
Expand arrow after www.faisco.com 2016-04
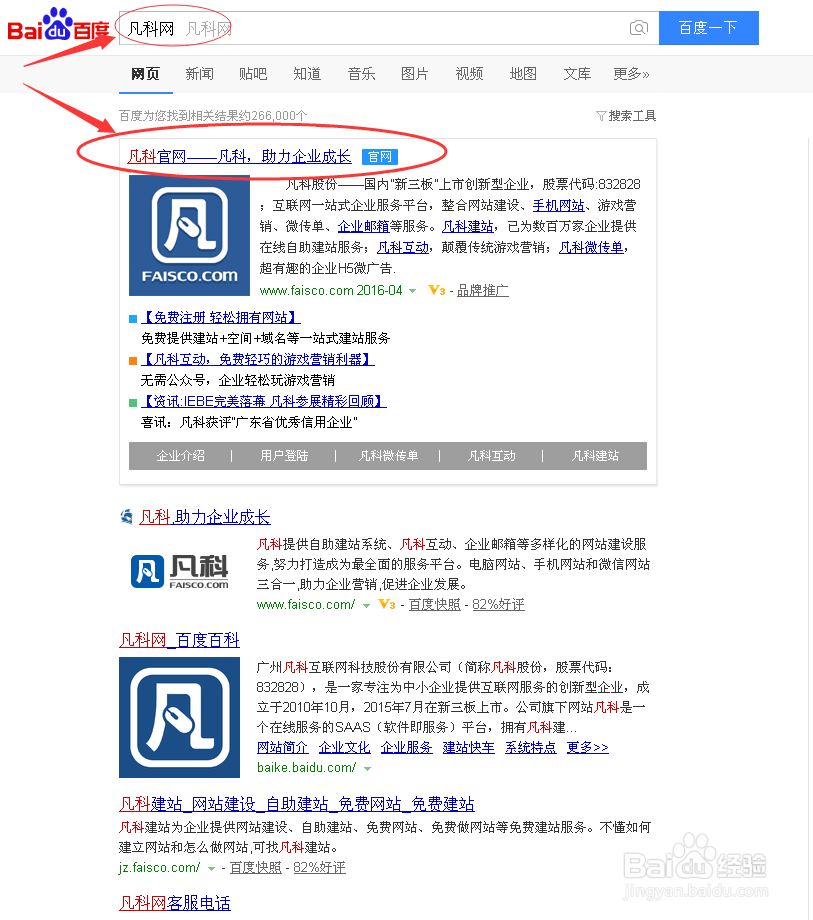pos(413,291)
